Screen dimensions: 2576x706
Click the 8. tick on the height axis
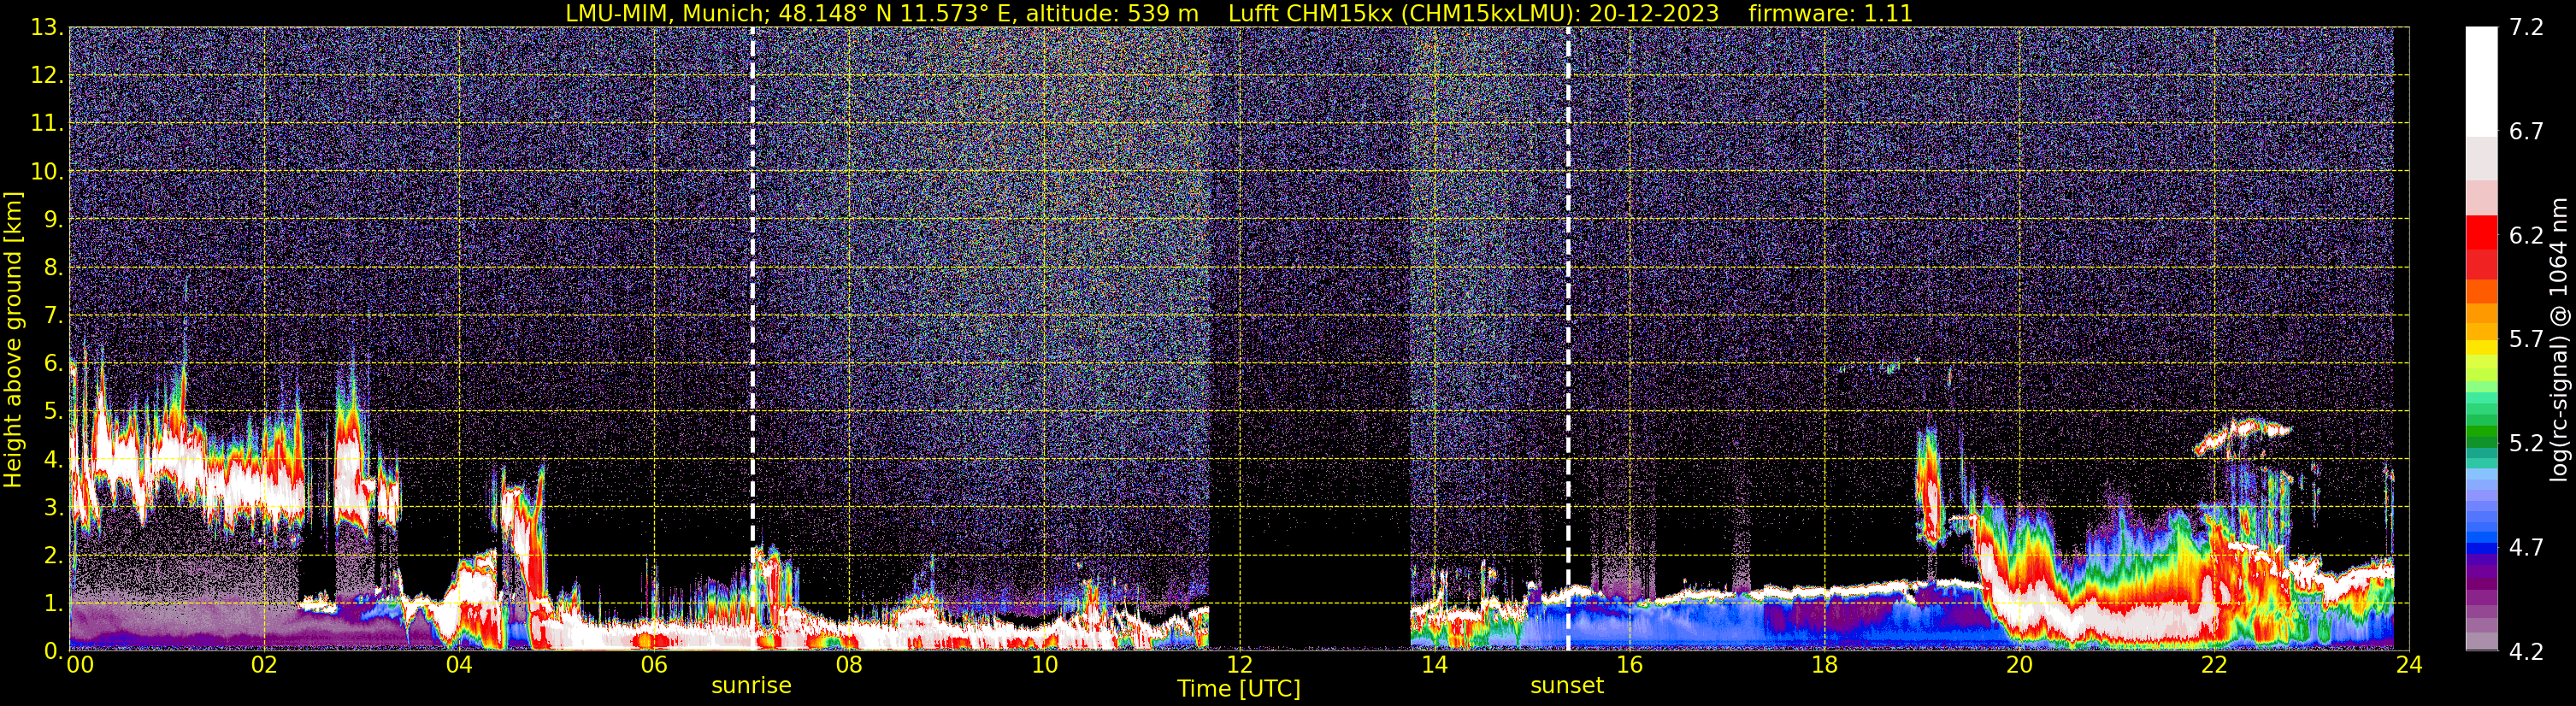click(x=54, y=268)
